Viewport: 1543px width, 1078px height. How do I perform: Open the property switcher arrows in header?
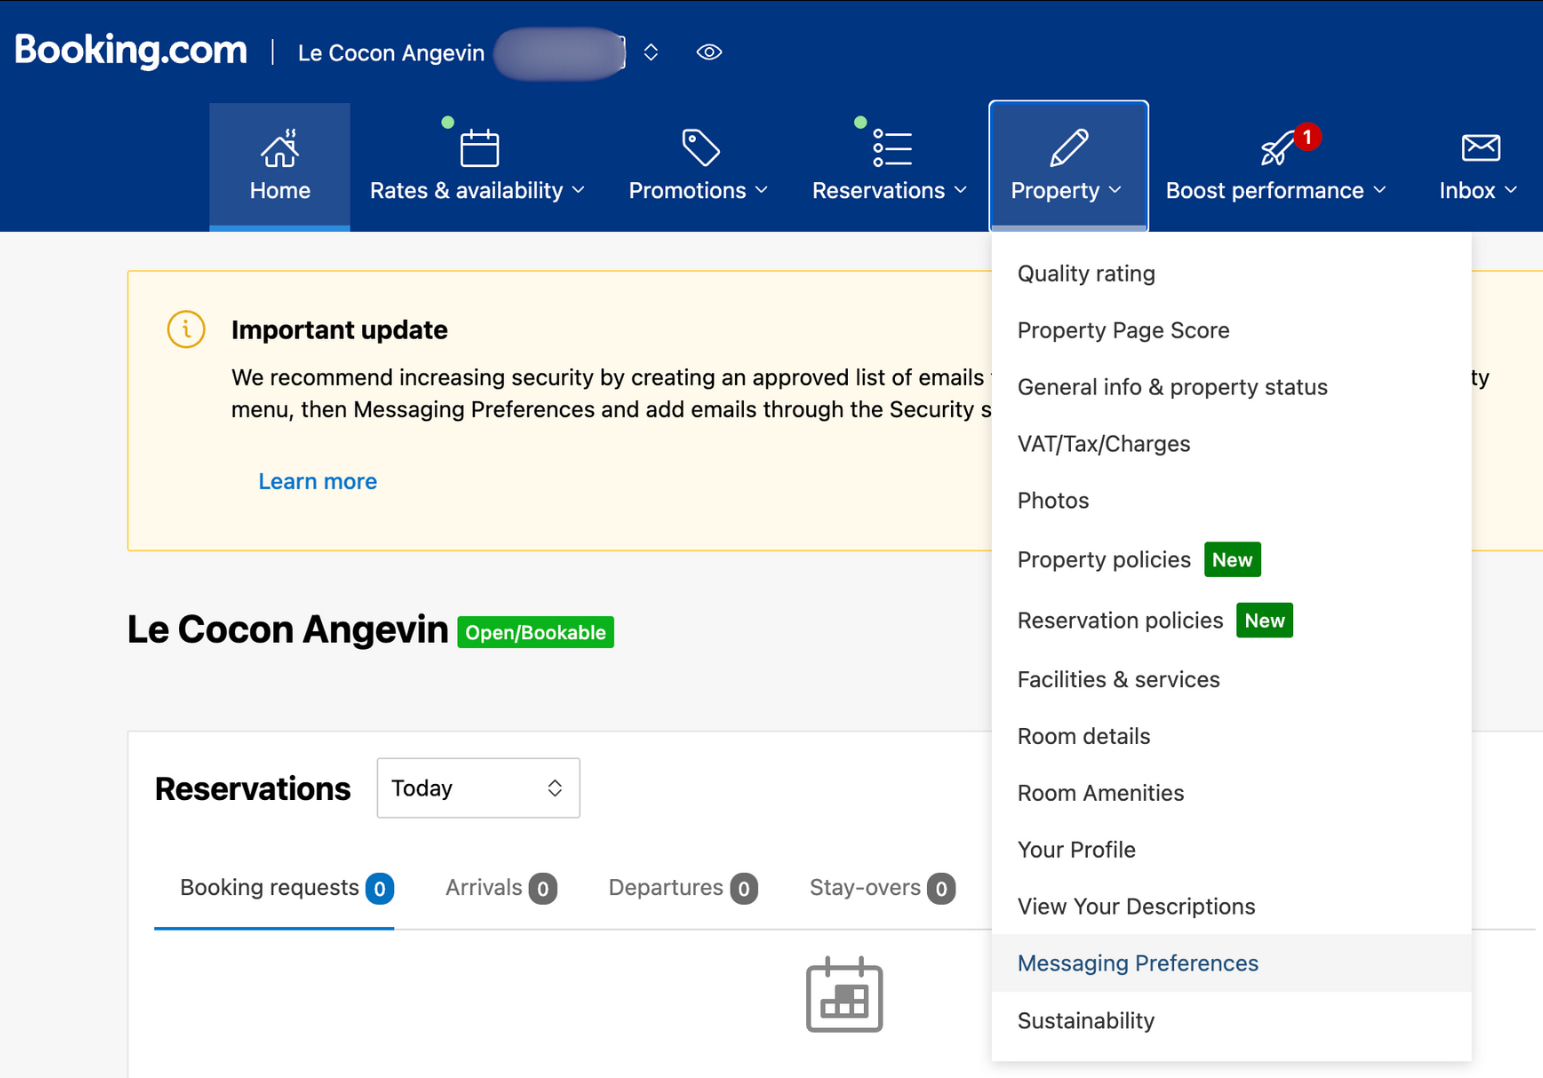coord(651,52)
